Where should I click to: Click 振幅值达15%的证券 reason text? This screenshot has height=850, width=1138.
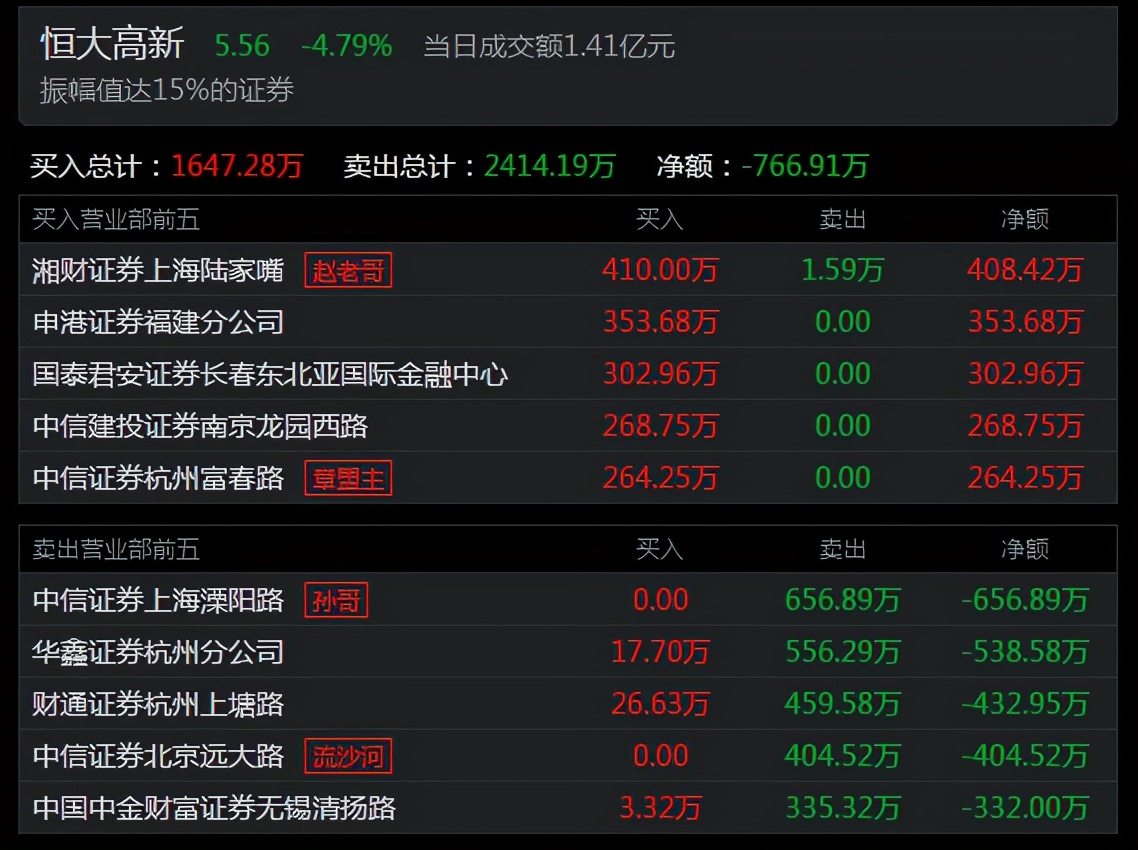[x=167, y=91]
